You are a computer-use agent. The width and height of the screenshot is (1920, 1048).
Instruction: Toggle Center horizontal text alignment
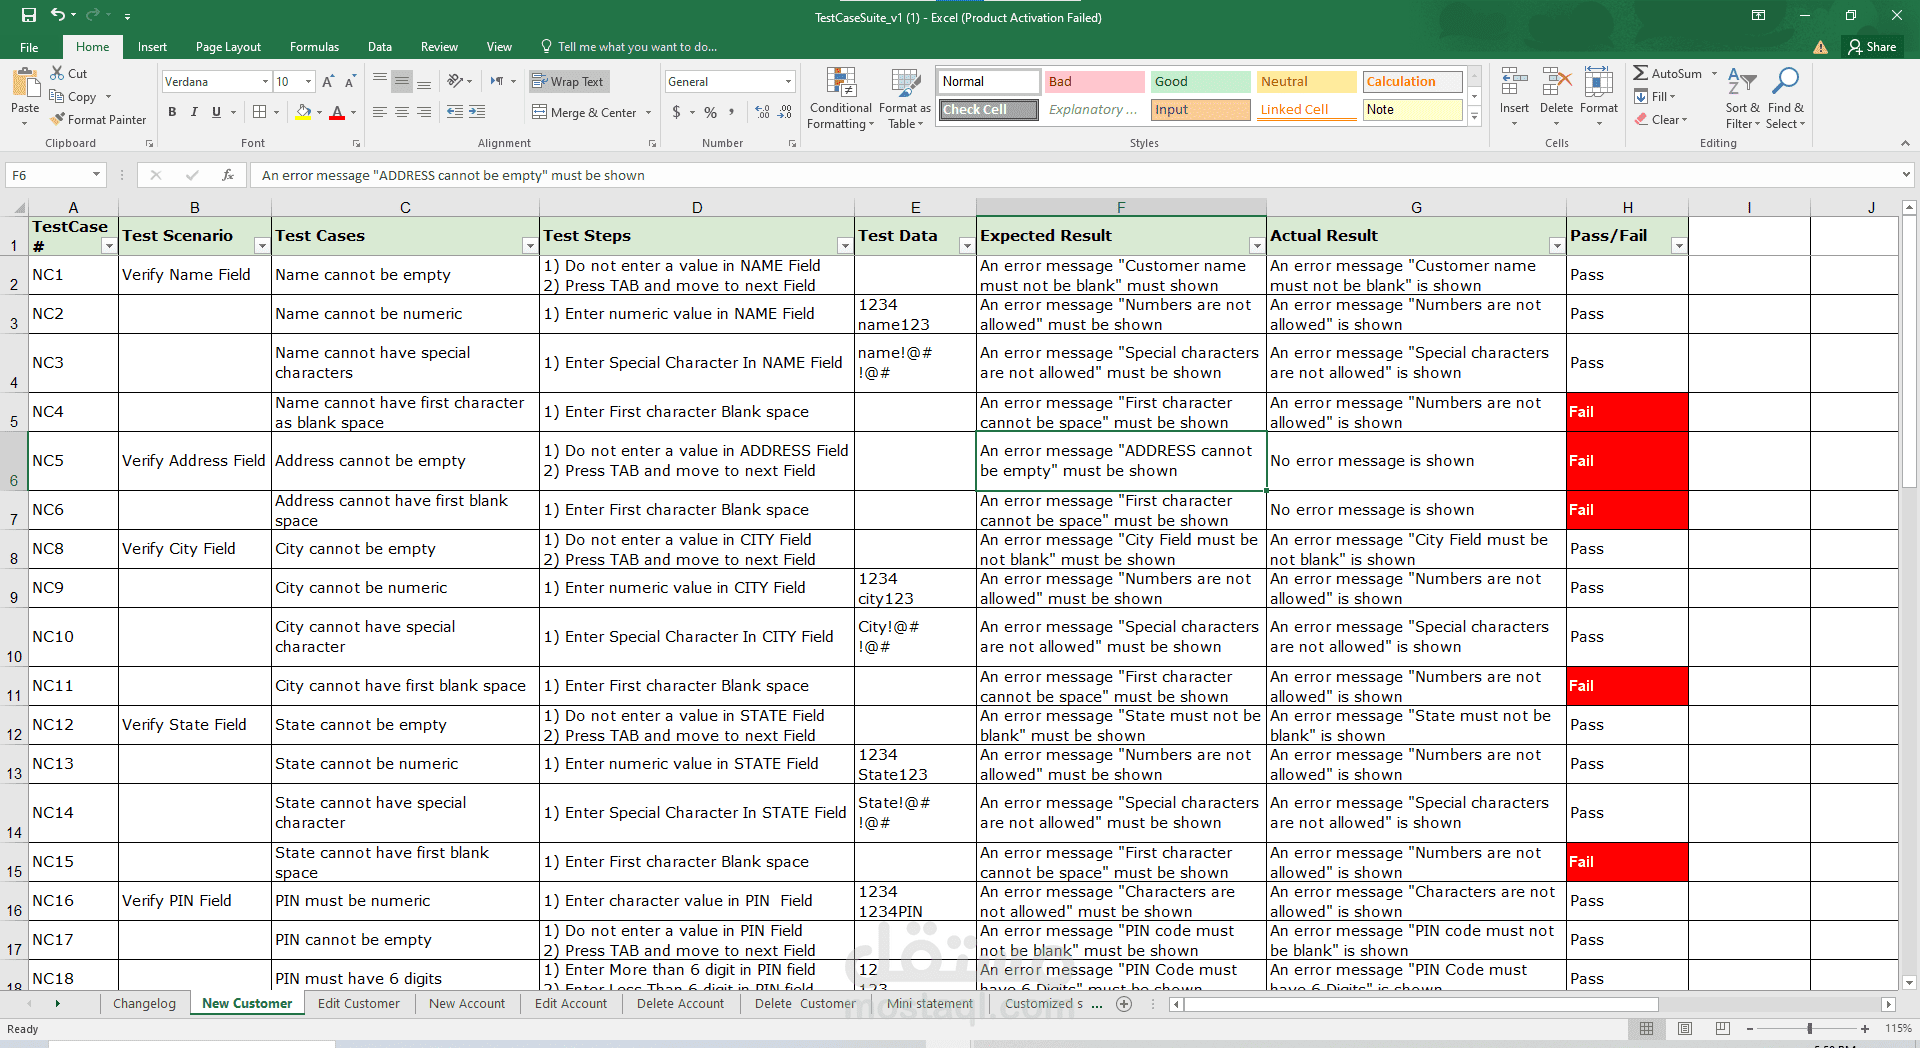[402, 112]
